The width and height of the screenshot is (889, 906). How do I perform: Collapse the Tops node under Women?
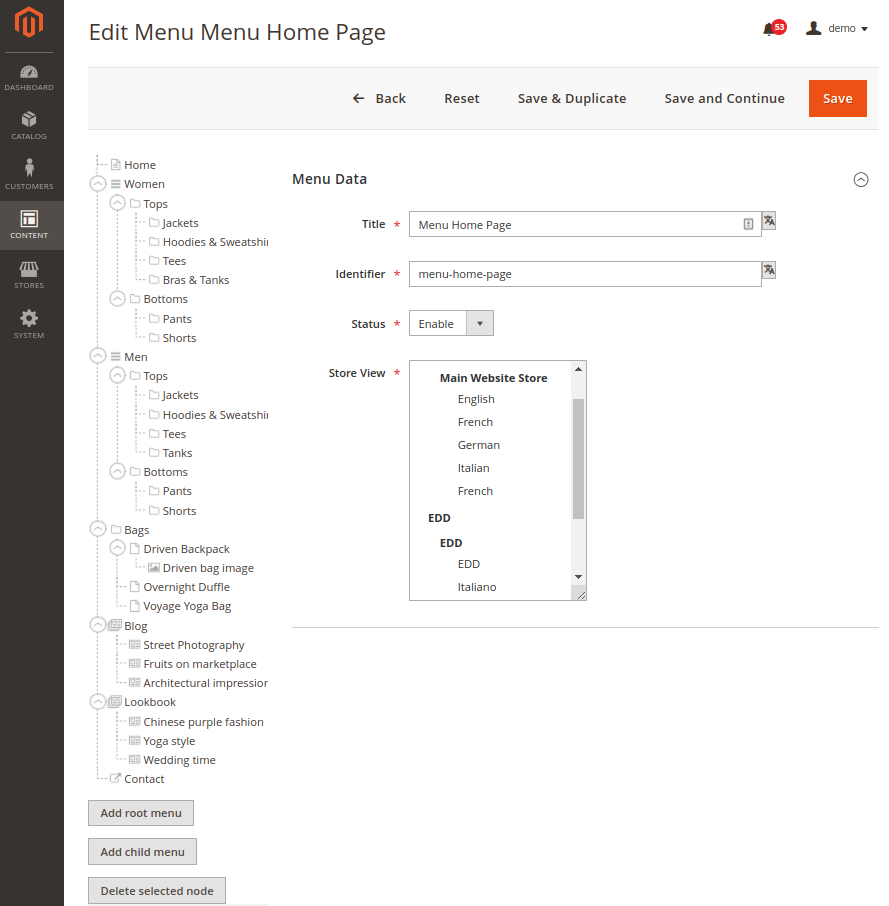117,203
